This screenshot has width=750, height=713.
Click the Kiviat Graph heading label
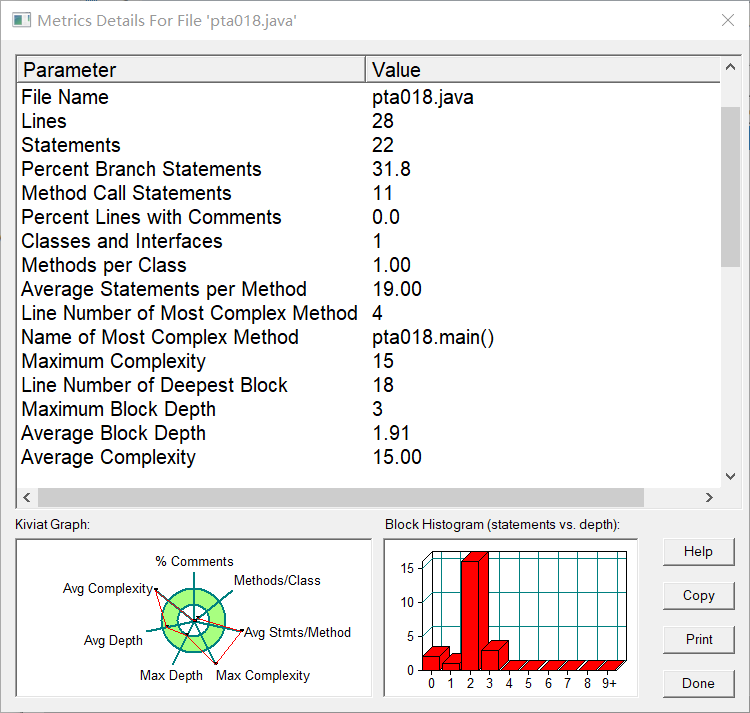[52, 525]
